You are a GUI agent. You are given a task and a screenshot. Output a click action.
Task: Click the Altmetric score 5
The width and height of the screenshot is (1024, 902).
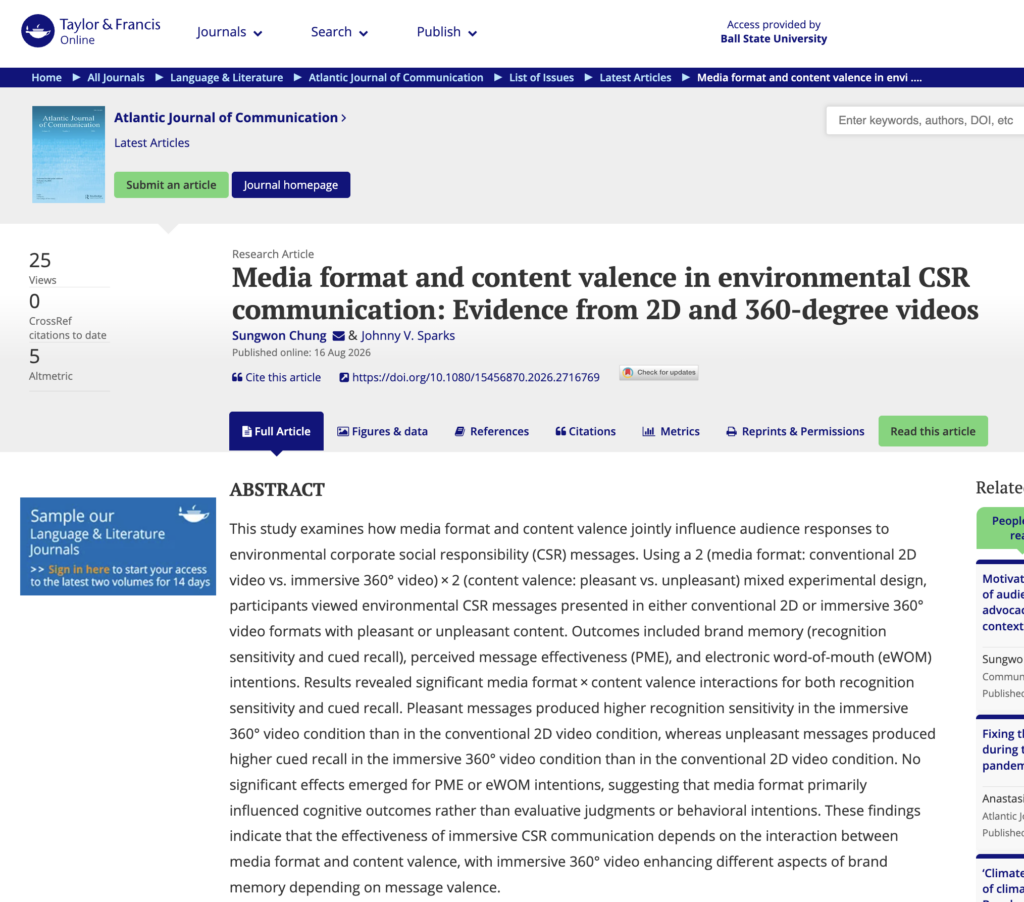34,357
